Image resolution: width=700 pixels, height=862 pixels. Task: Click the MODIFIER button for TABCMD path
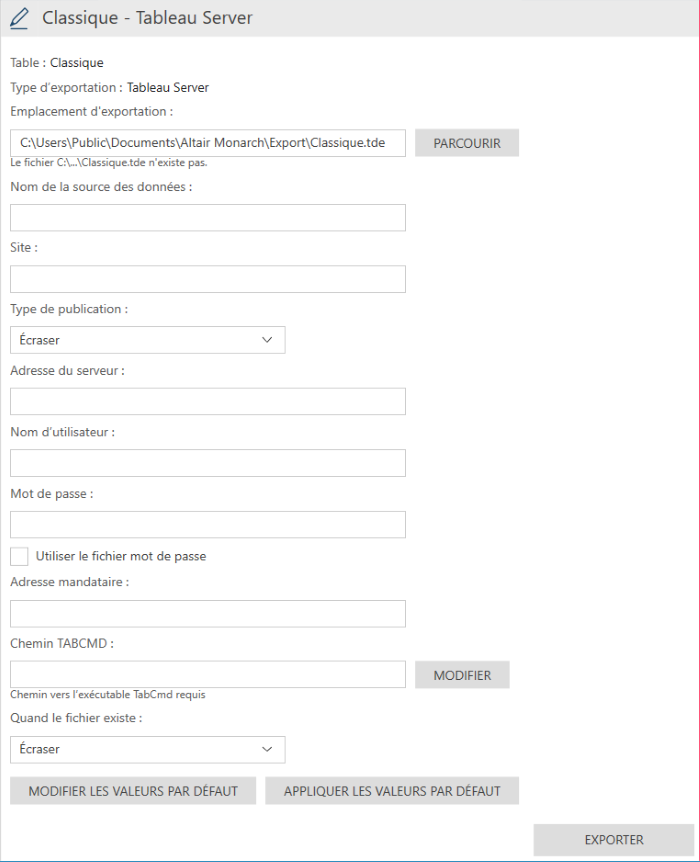462,675
